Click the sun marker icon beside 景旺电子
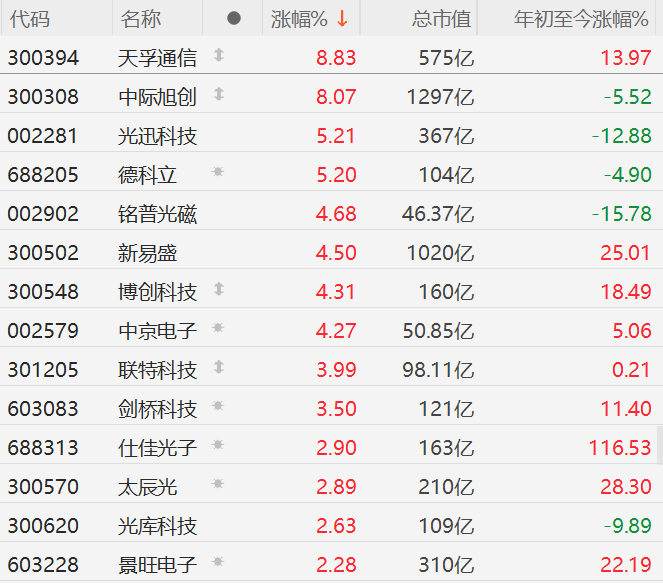The height and width of the screenshot is (583, 663). pyautogui.click(x=218, y=562)
